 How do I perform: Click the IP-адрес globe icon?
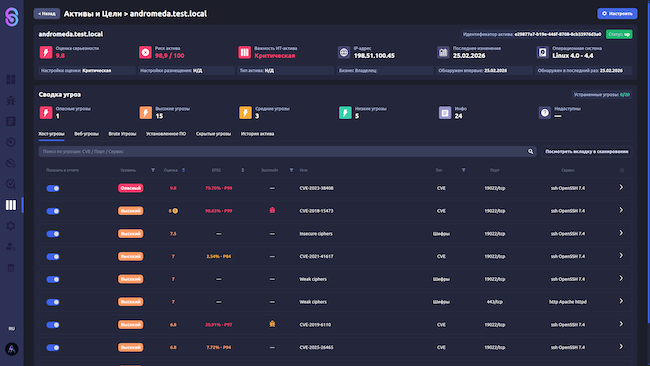[344, 52]
